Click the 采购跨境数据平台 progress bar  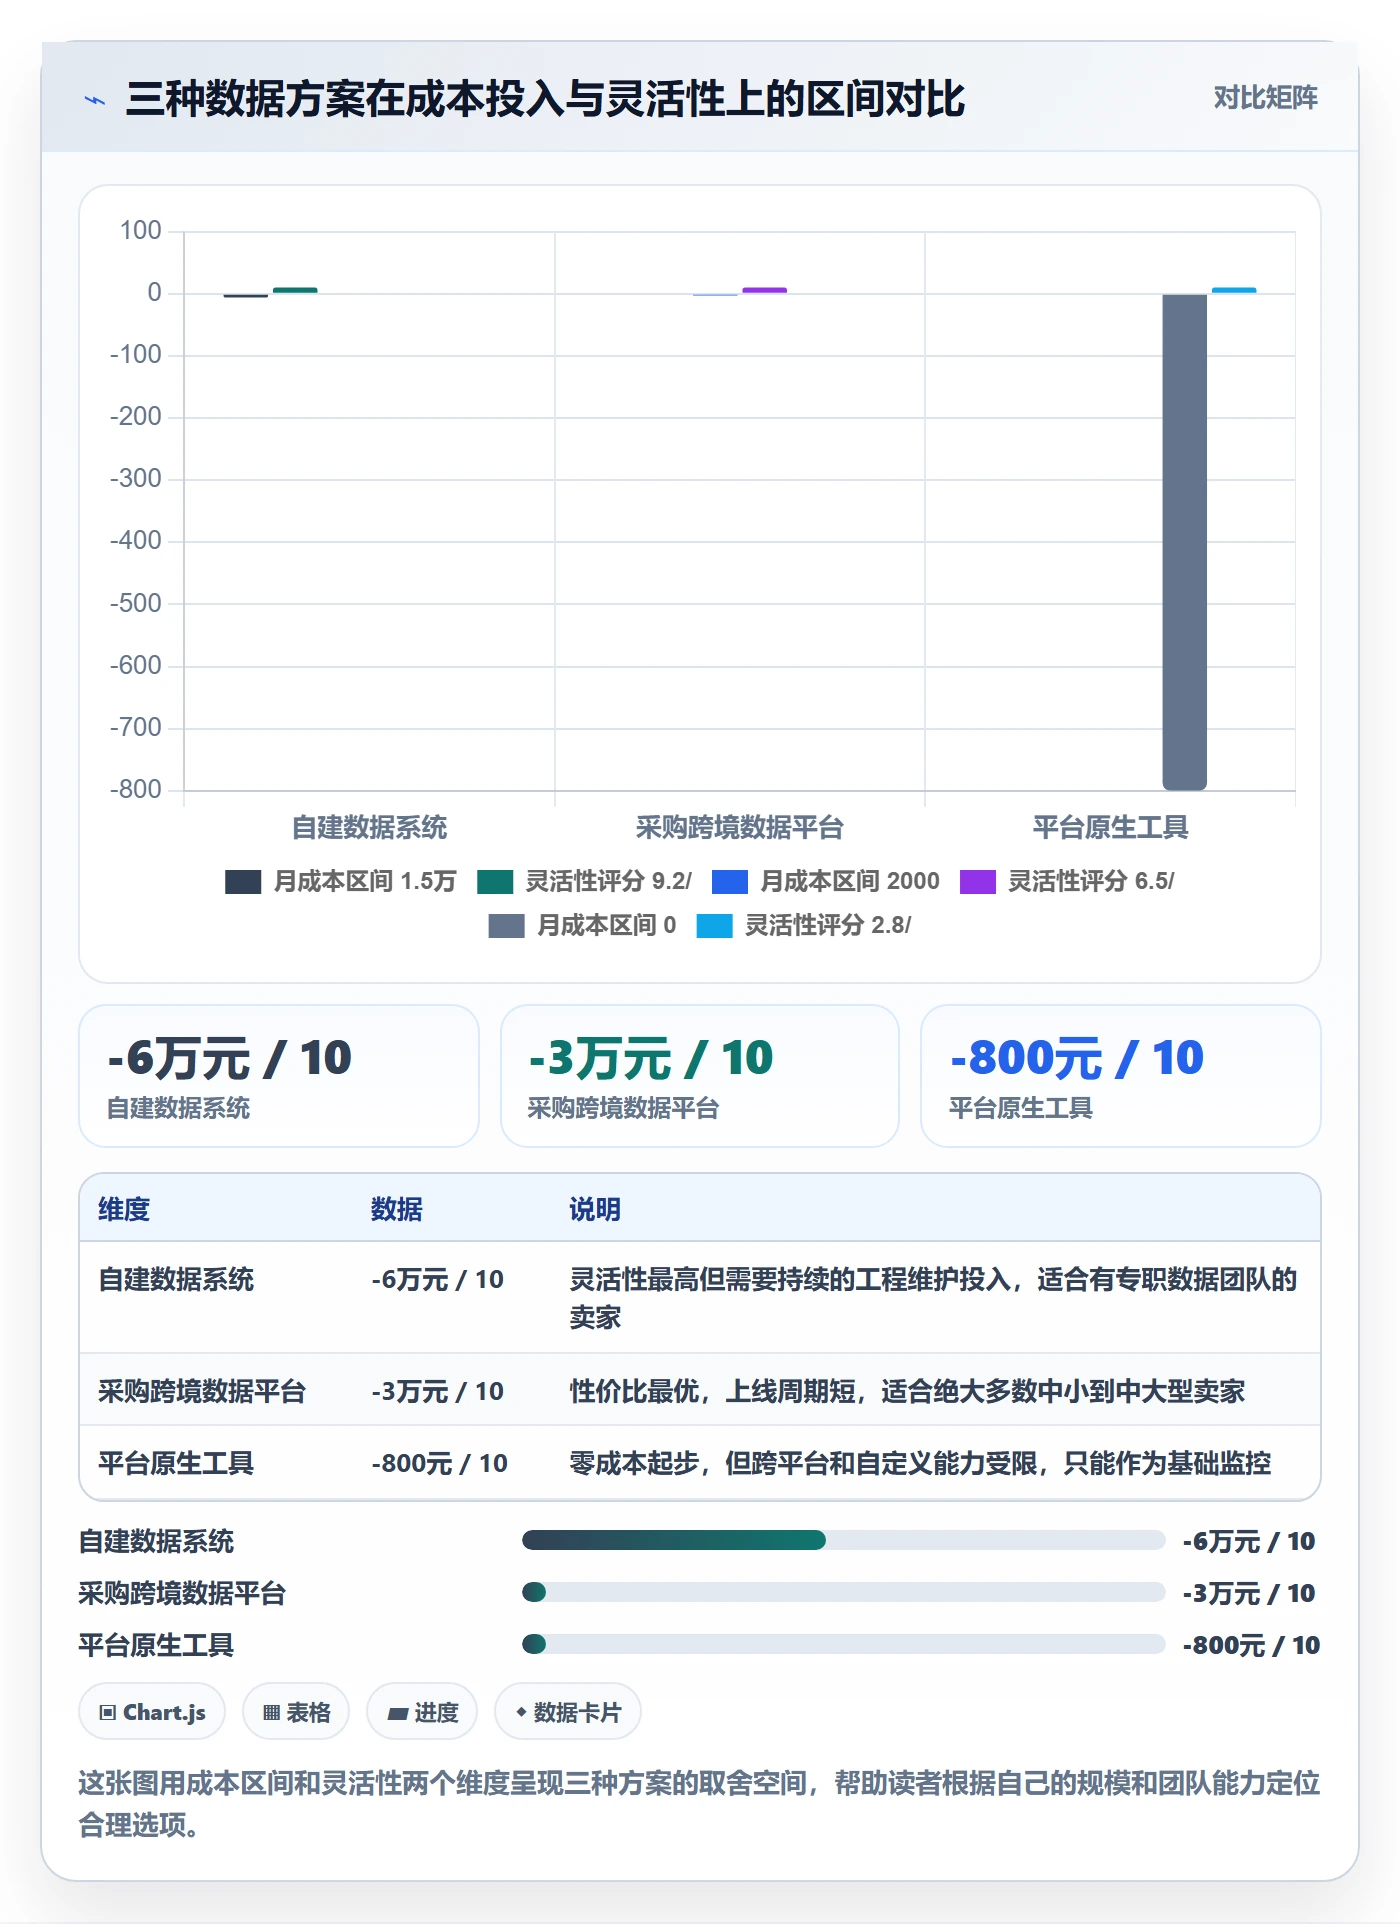click(x=844, y=1592)
